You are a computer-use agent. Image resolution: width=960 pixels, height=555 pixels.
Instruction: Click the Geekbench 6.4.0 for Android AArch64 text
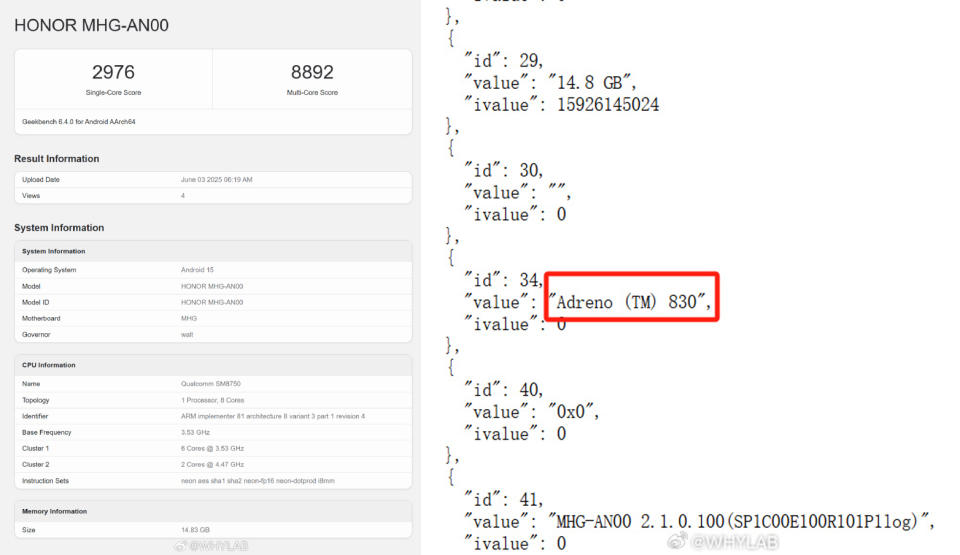tap(78, 122)
